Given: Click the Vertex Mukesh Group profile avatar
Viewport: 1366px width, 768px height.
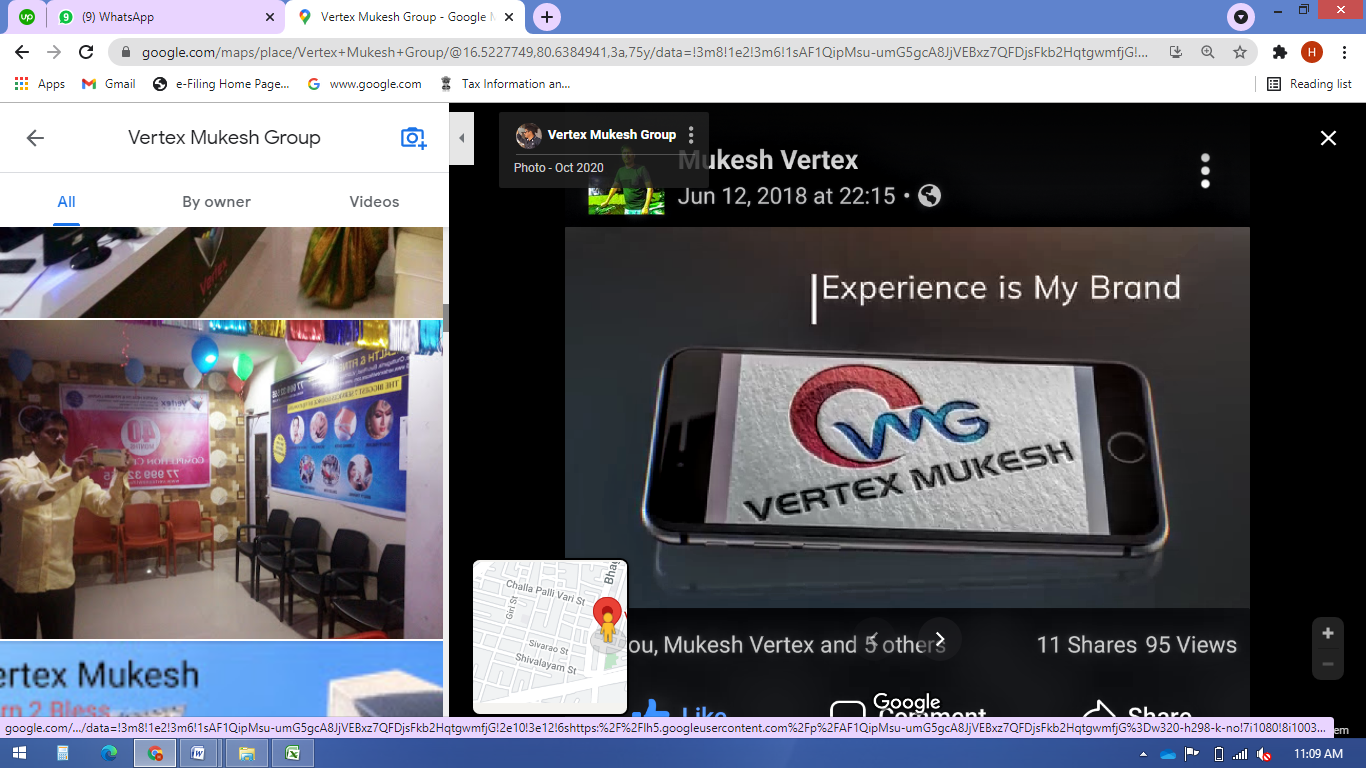Looking at the screenshot, I should point(528,135).
